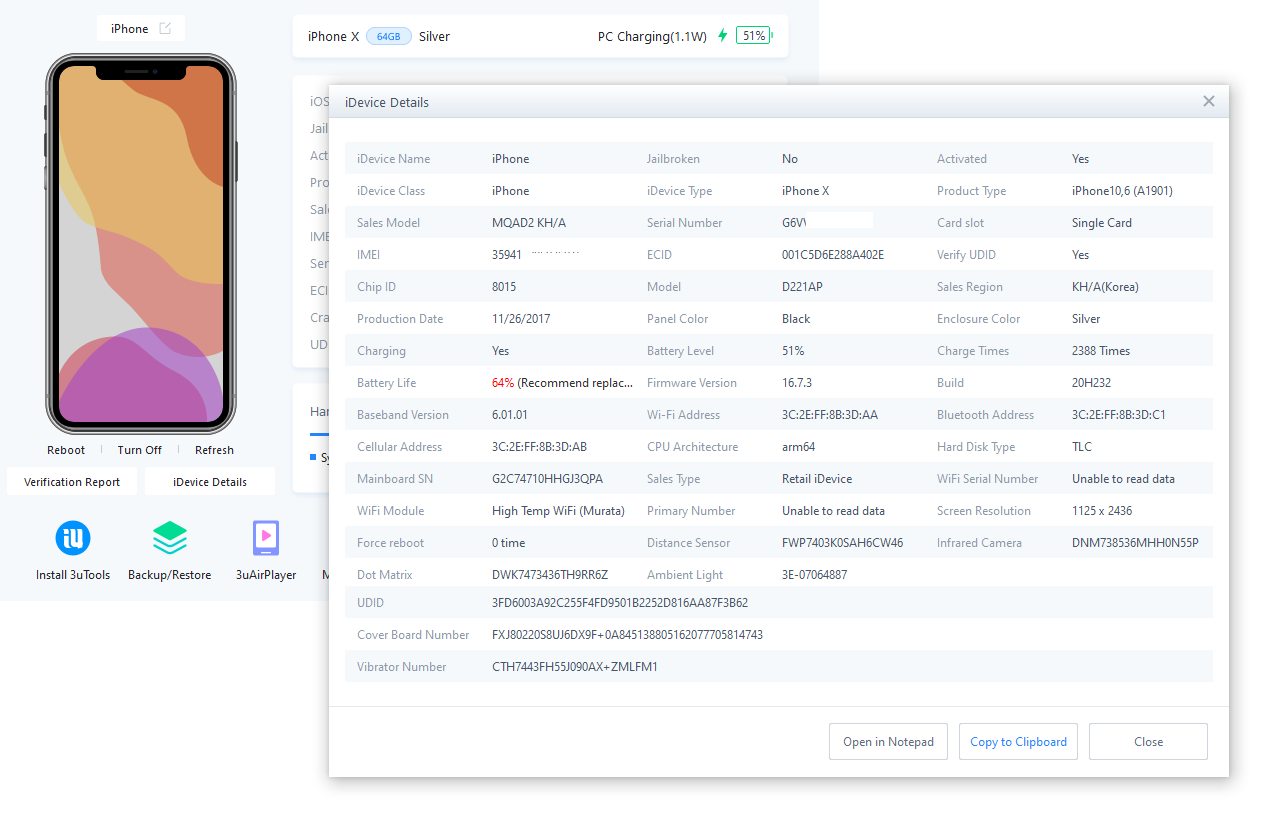1273x813 pixels.
Task: Click Refresh under the phone image
Action: [x=214, y=450]
